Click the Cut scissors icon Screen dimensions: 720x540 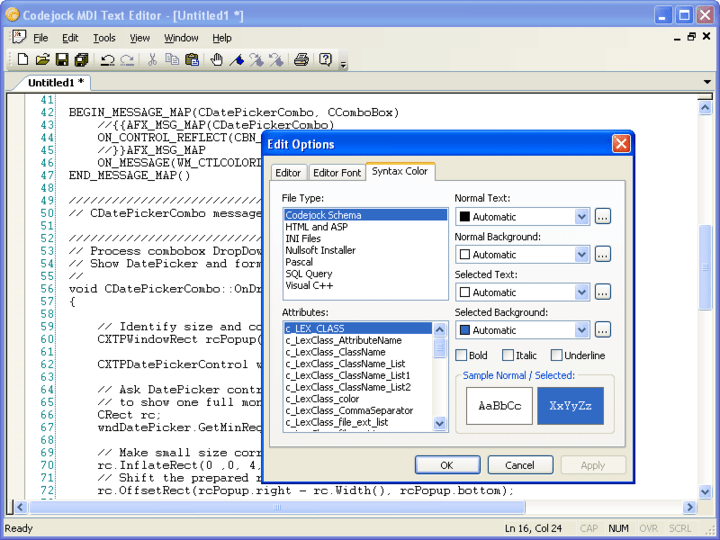(152, 60)
